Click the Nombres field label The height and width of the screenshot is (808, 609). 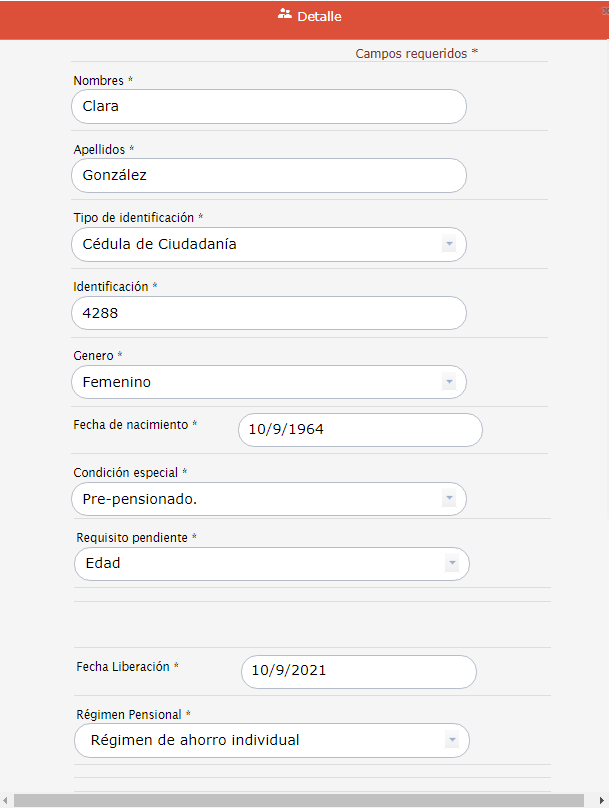[x=103, y=80]
